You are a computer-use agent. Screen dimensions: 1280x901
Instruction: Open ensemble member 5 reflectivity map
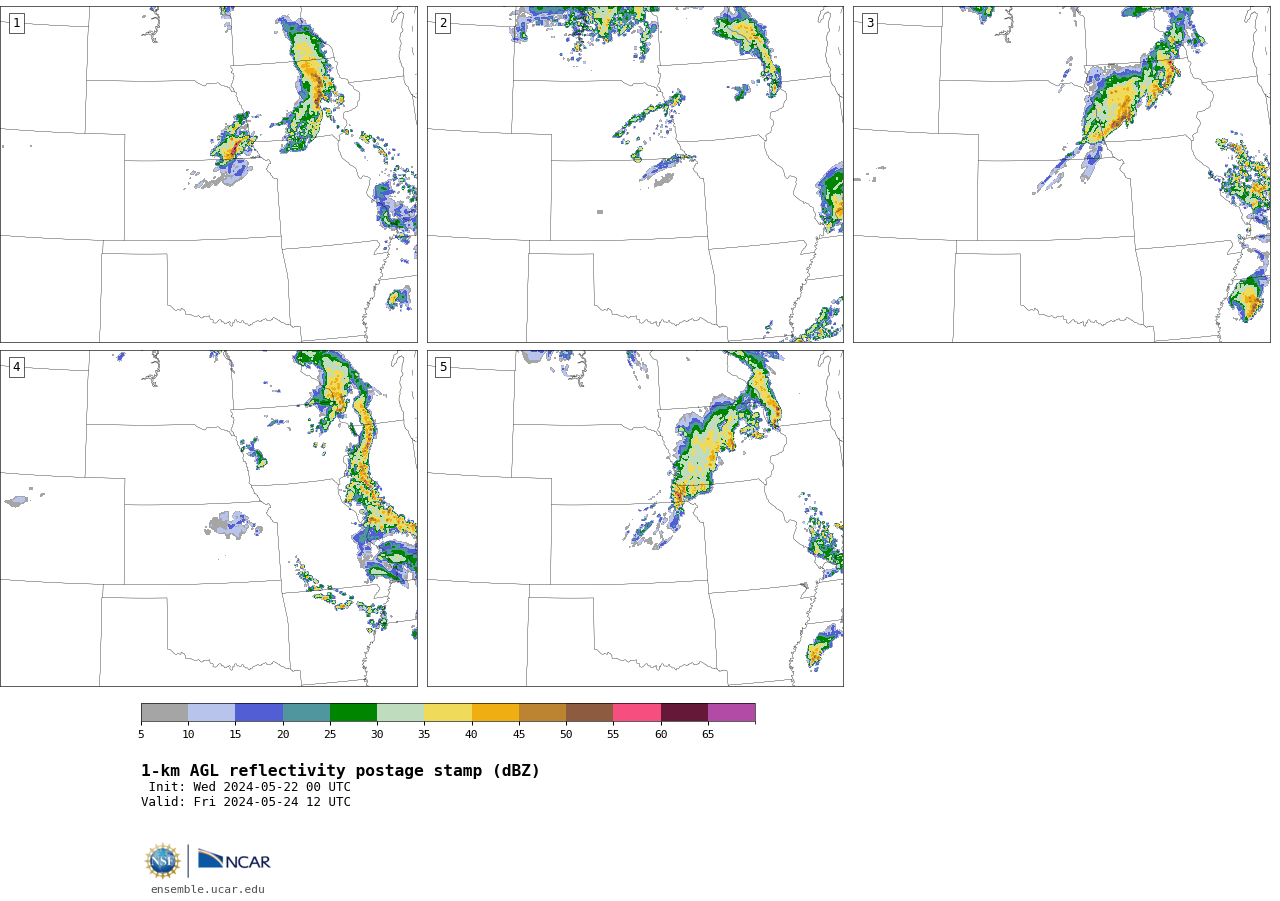click(x=635, y=518)
